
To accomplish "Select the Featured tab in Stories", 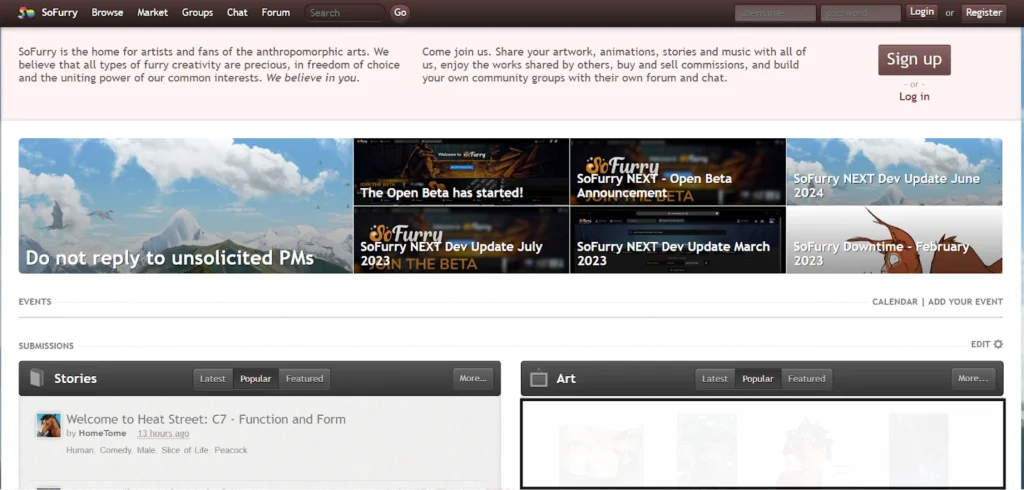I will [x=304, y=379].
